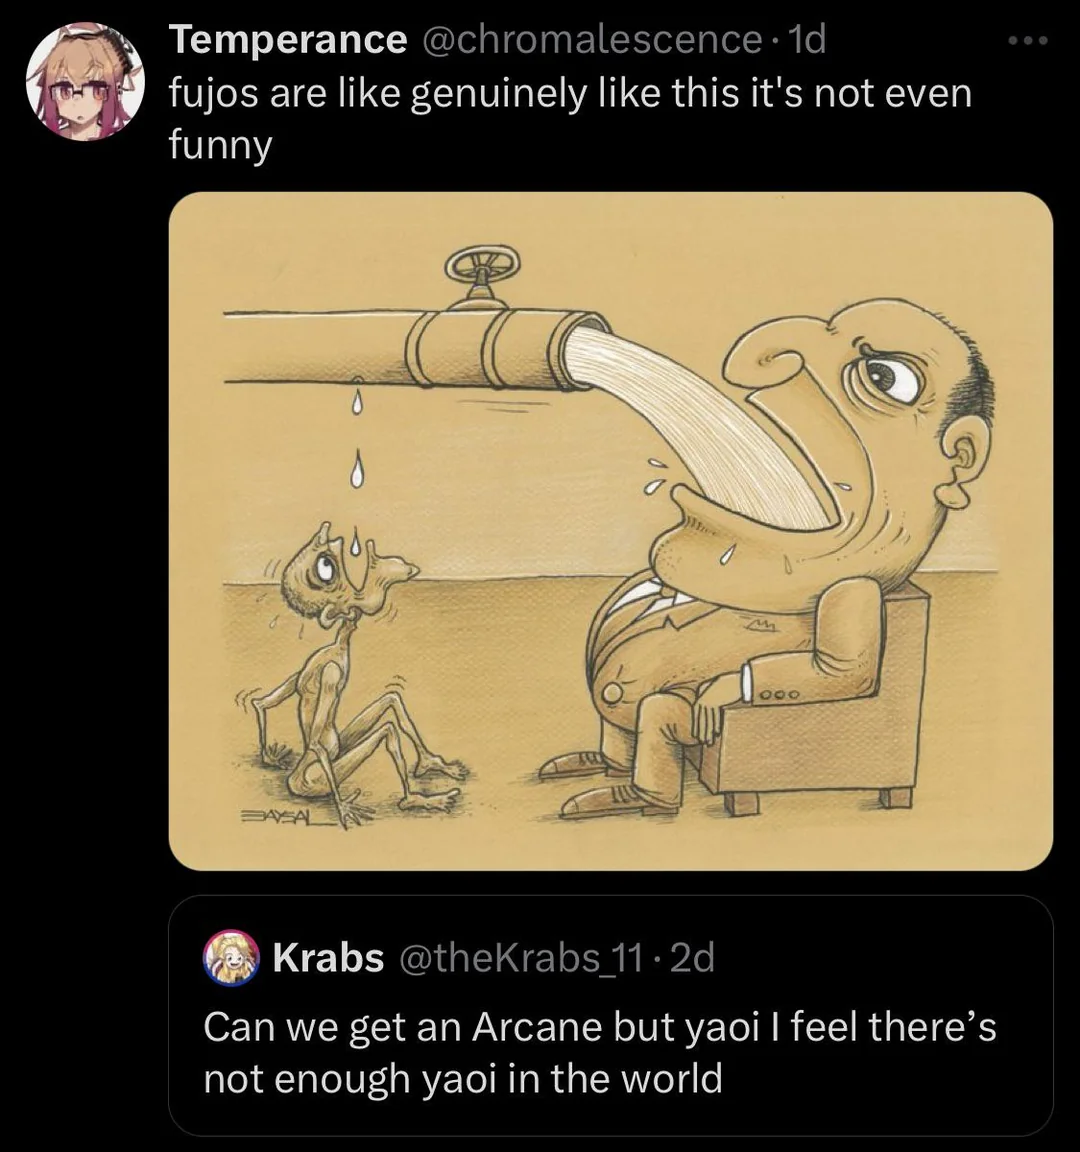Click the thin figure under the drip
Screen dimensions: 1080x1152
pos(345,680)
